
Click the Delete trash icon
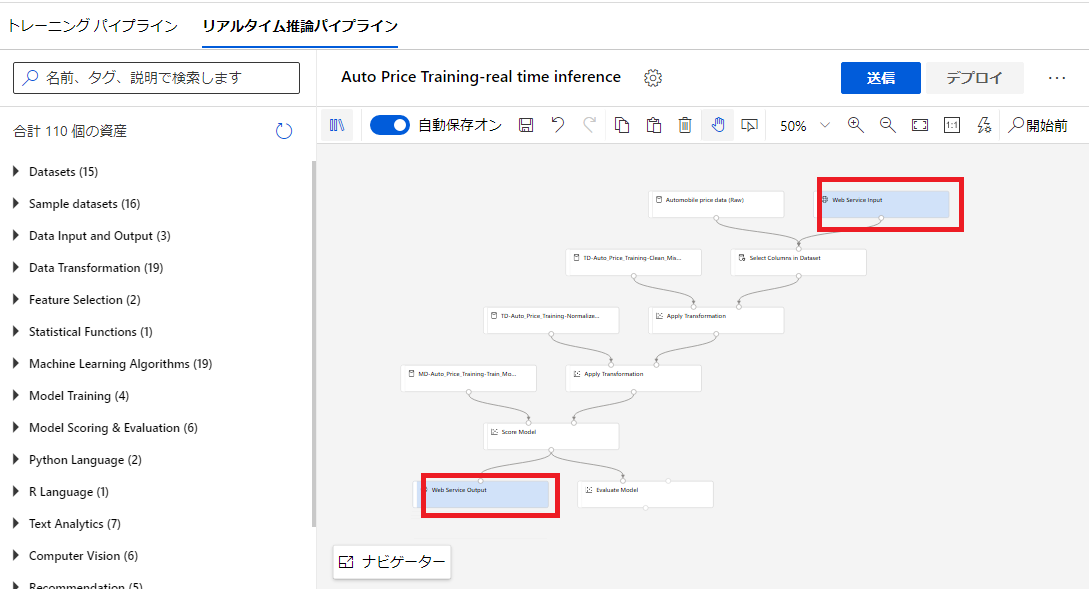click(x=685, y=124)
